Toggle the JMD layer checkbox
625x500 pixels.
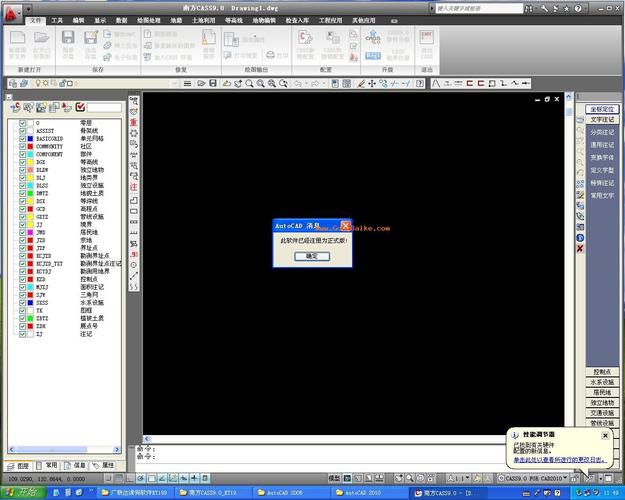(22, 232)
